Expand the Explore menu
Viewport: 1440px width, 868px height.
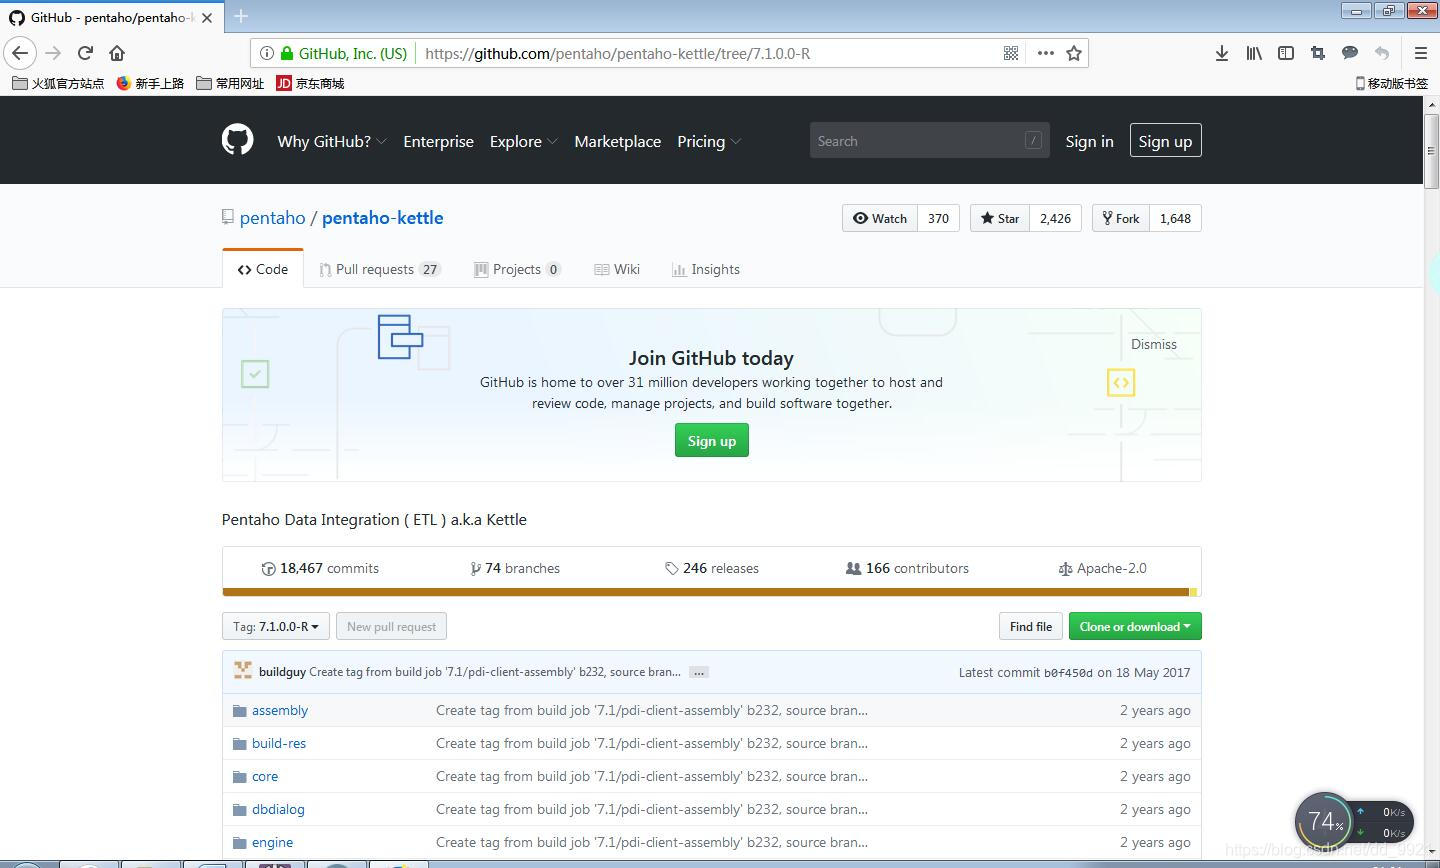[x=523, y=141]
